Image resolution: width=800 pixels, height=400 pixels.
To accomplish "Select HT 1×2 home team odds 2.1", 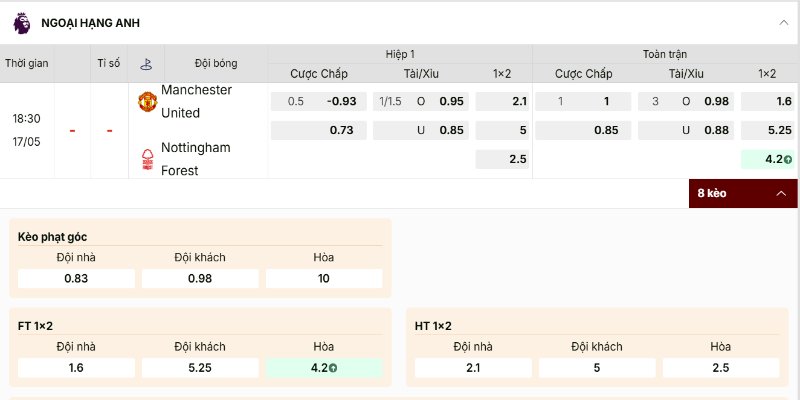I will pos(473,368).
